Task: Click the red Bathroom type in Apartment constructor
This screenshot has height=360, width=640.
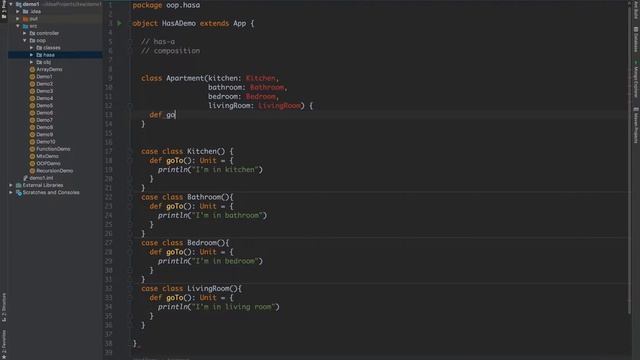Action: (x=267, y=87)
